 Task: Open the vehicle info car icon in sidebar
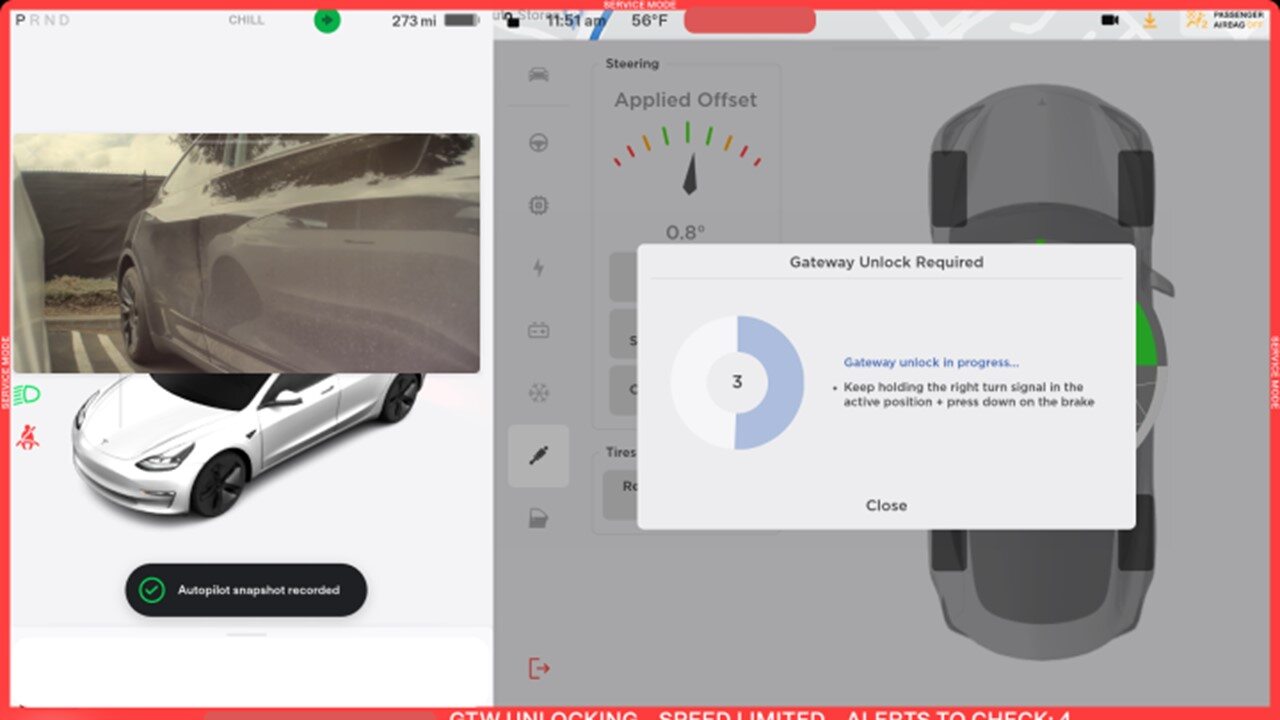coord(538,75)
